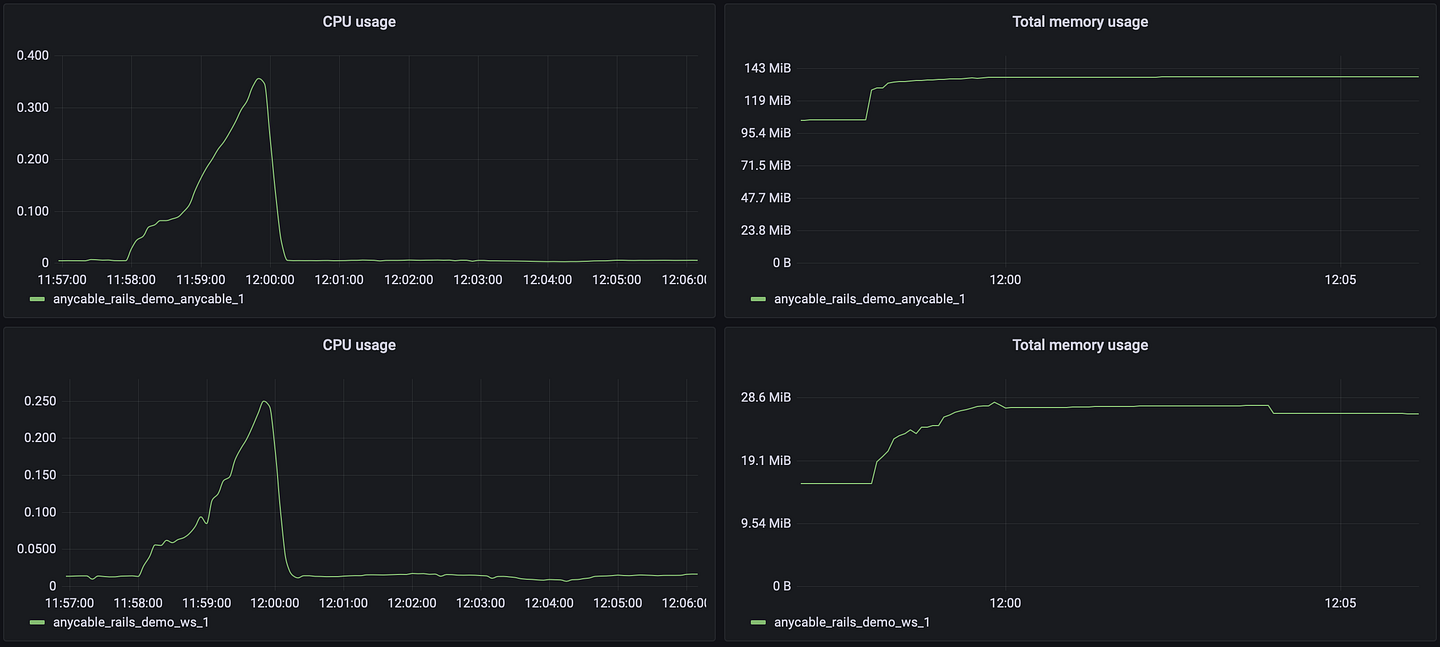Viewport: 1440px width, 647px height.
Task: Click the 47.7 MiB axis label
Action: (765, 198)
